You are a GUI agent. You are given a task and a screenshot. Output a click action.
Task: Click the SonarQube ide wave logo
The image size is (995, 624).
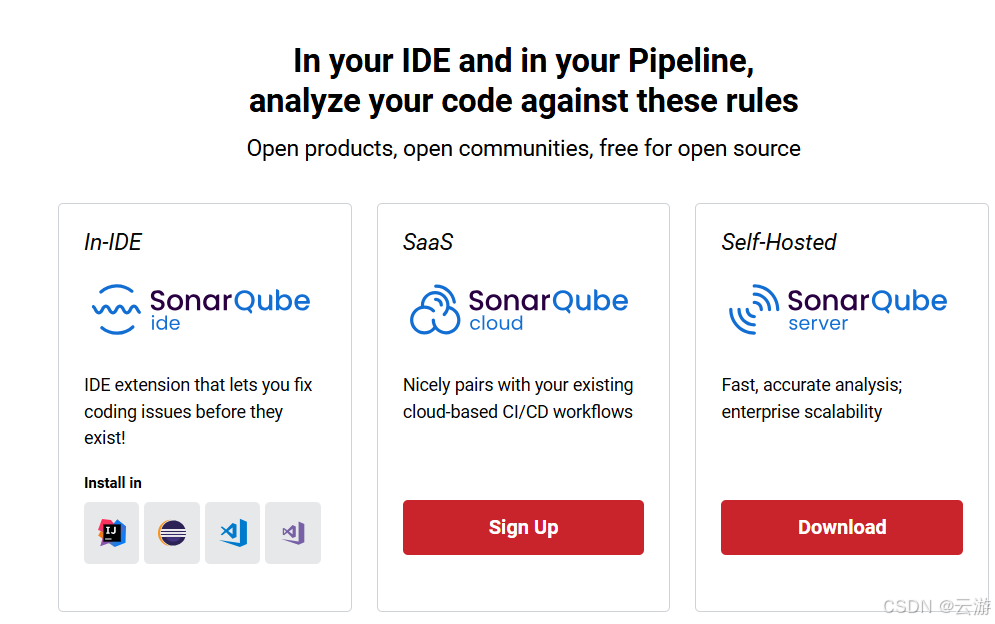point(116,309)
